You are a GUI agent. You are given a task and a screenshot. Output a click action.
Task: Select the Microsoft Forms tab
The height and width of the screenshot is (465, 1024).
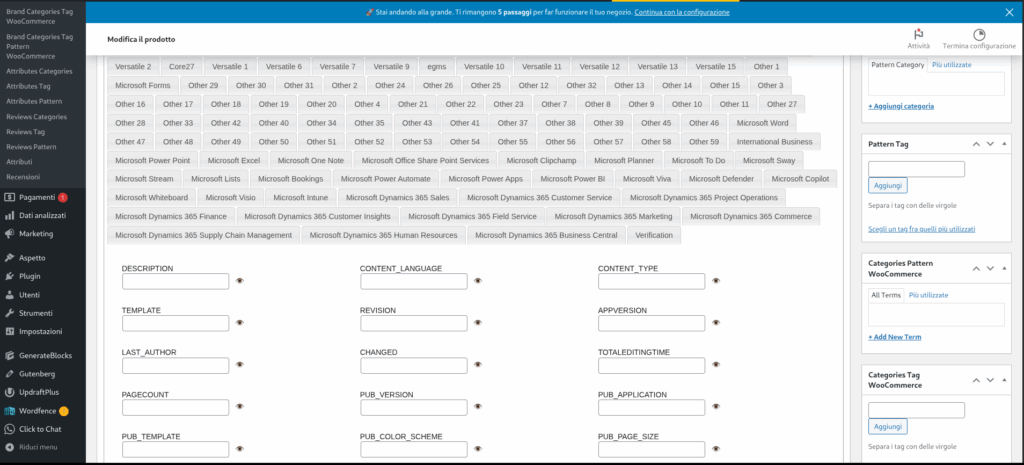[x=142, y=86]
